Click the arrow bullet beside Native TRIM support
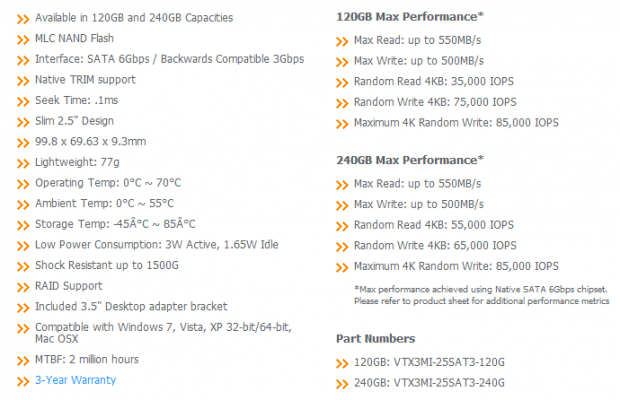620x400 pixels. coord(23,81)
